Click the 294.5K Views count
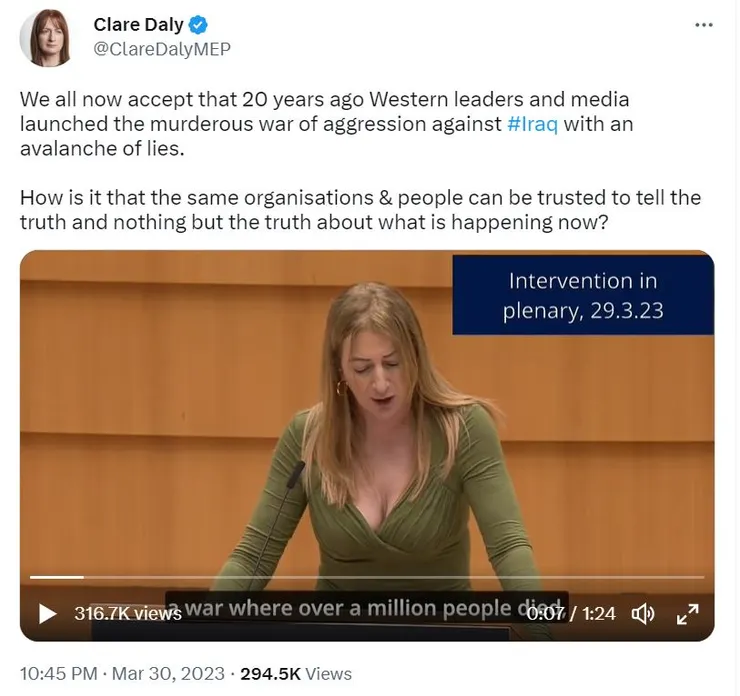The width and height of the screenshot is (740, 696). click(x=296, y=673)
